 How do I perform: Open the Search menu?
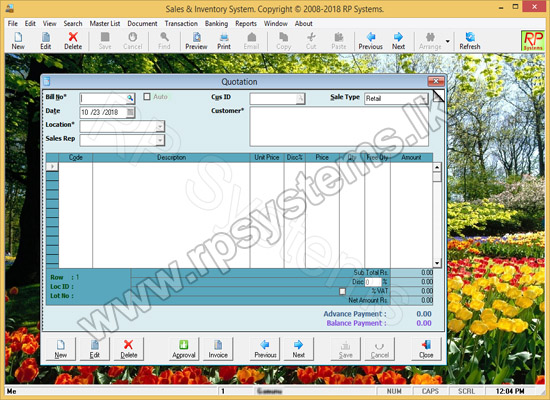point(73,24)
